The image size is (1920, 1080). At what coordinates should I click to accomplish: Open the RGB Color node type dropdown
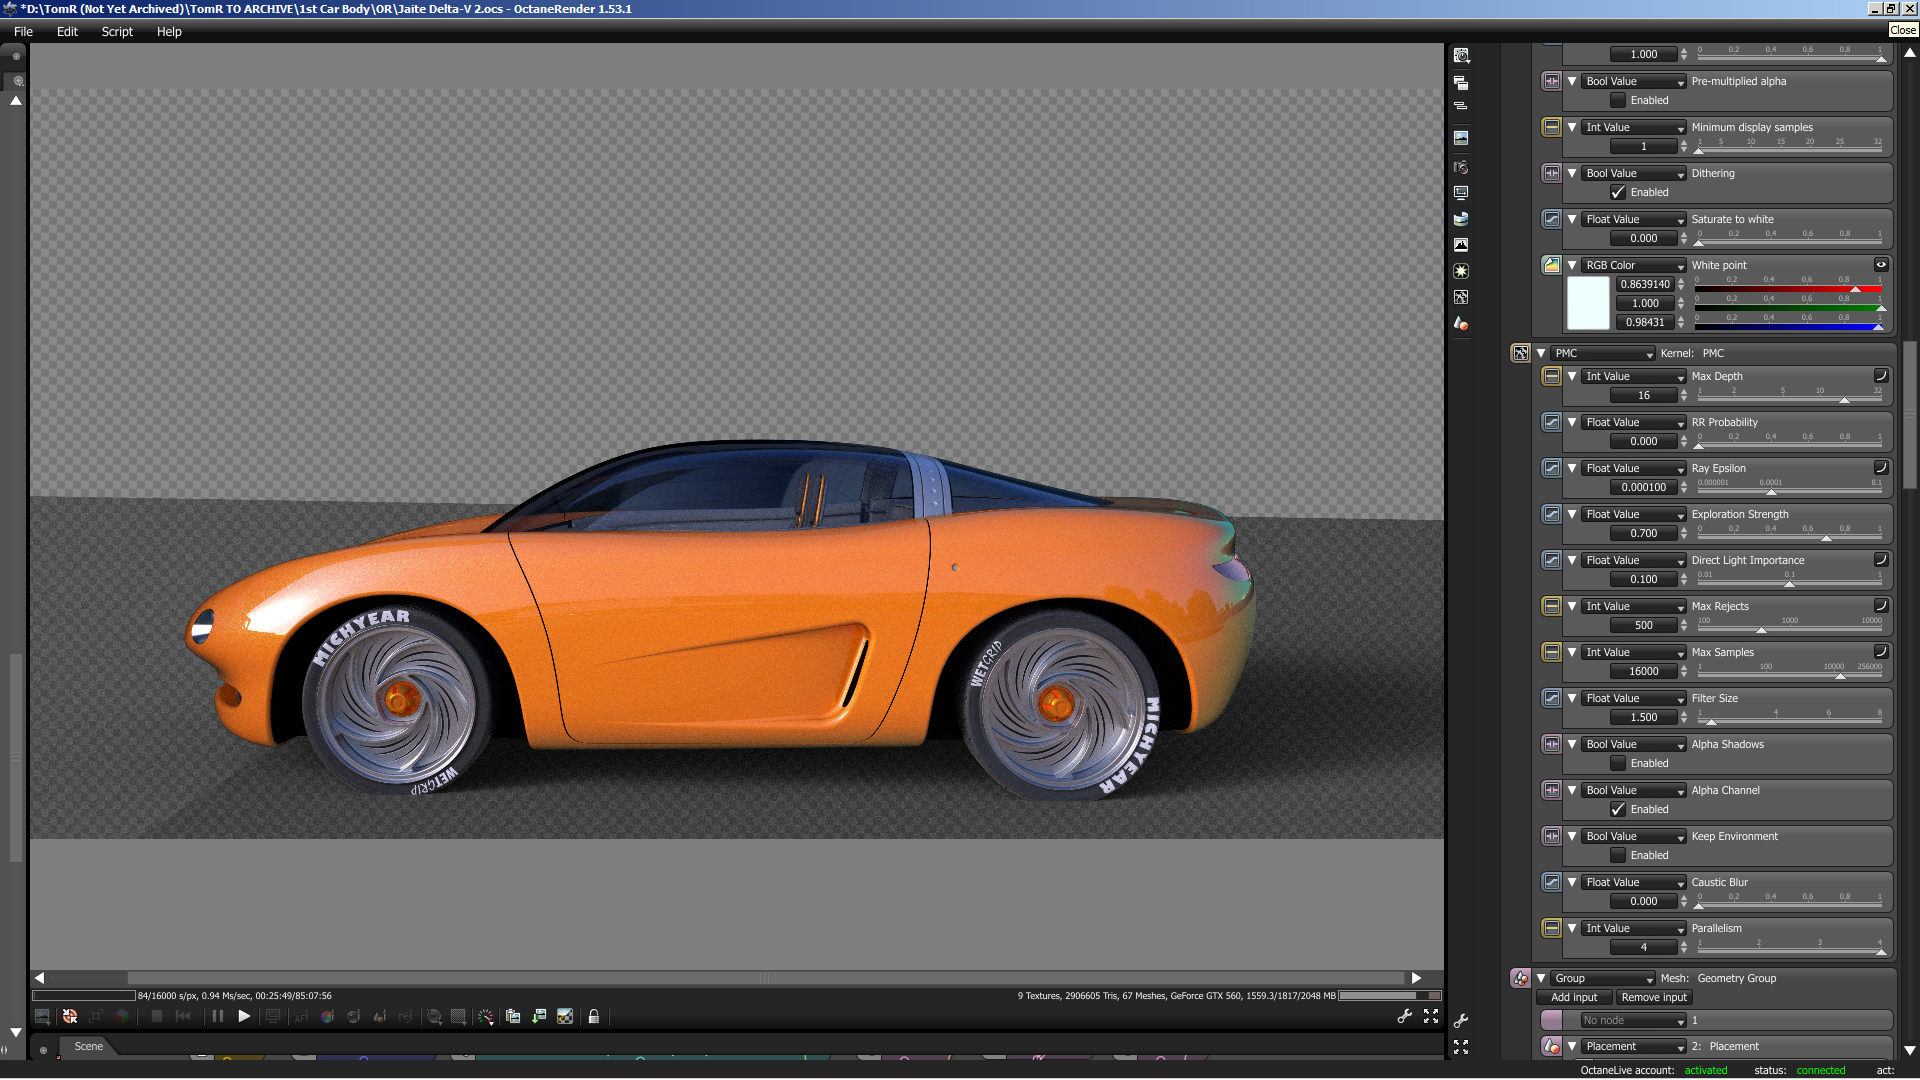pyautogui.click(x=1633, y=265)
